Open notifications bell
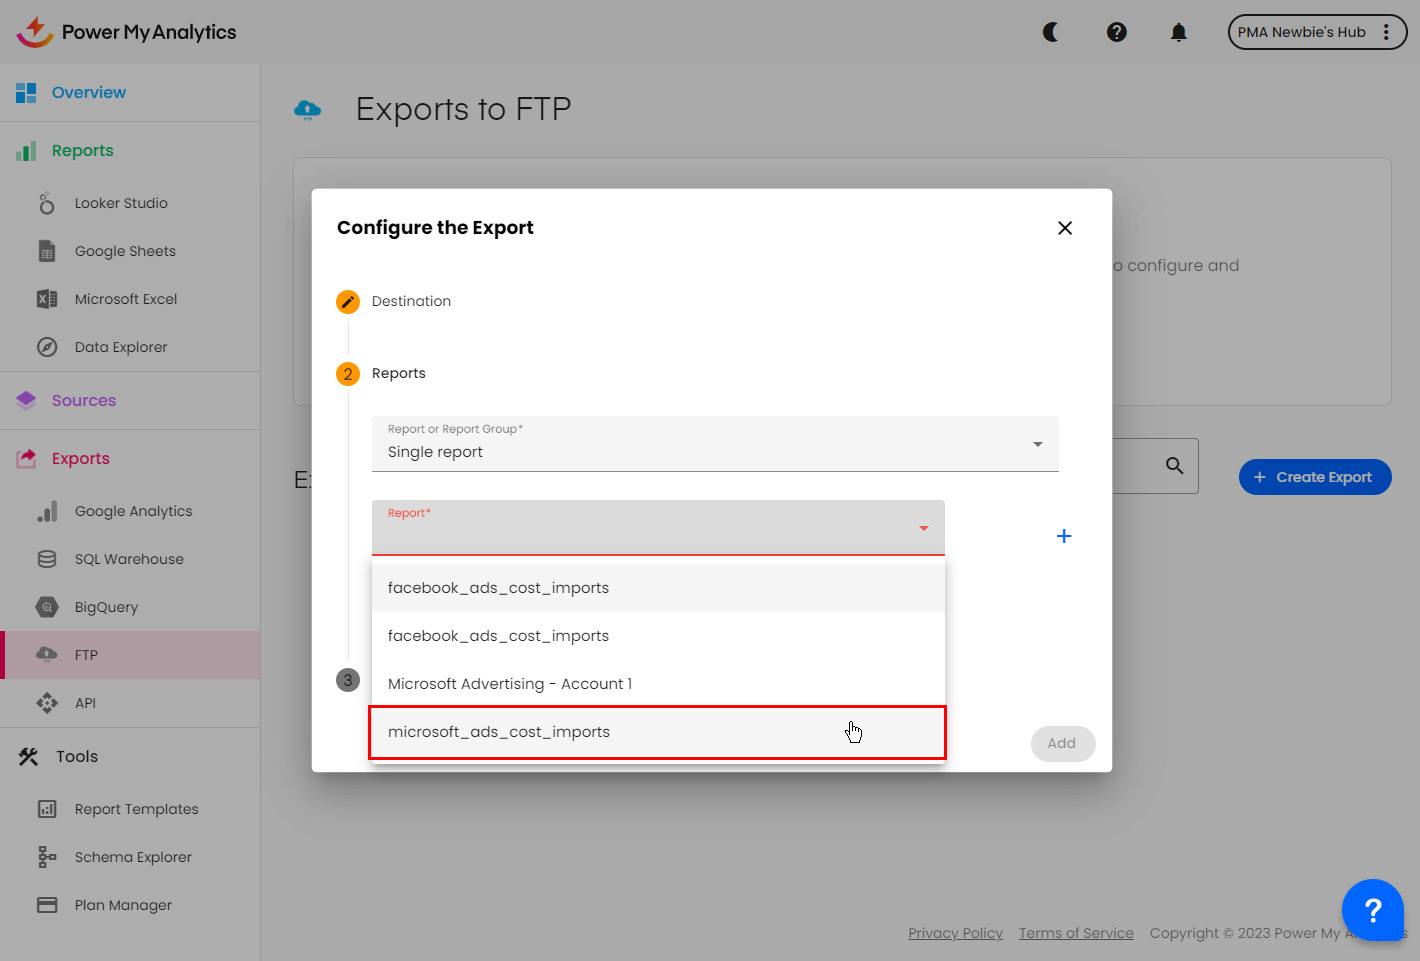Image resolution: width=1420 pixels, height=961 pixels. point(1178,32)
